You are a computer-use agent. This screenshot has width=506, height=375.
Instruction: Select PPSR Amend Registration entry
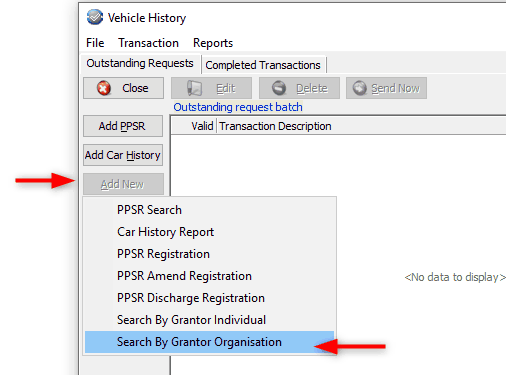(x=209, y=276)
